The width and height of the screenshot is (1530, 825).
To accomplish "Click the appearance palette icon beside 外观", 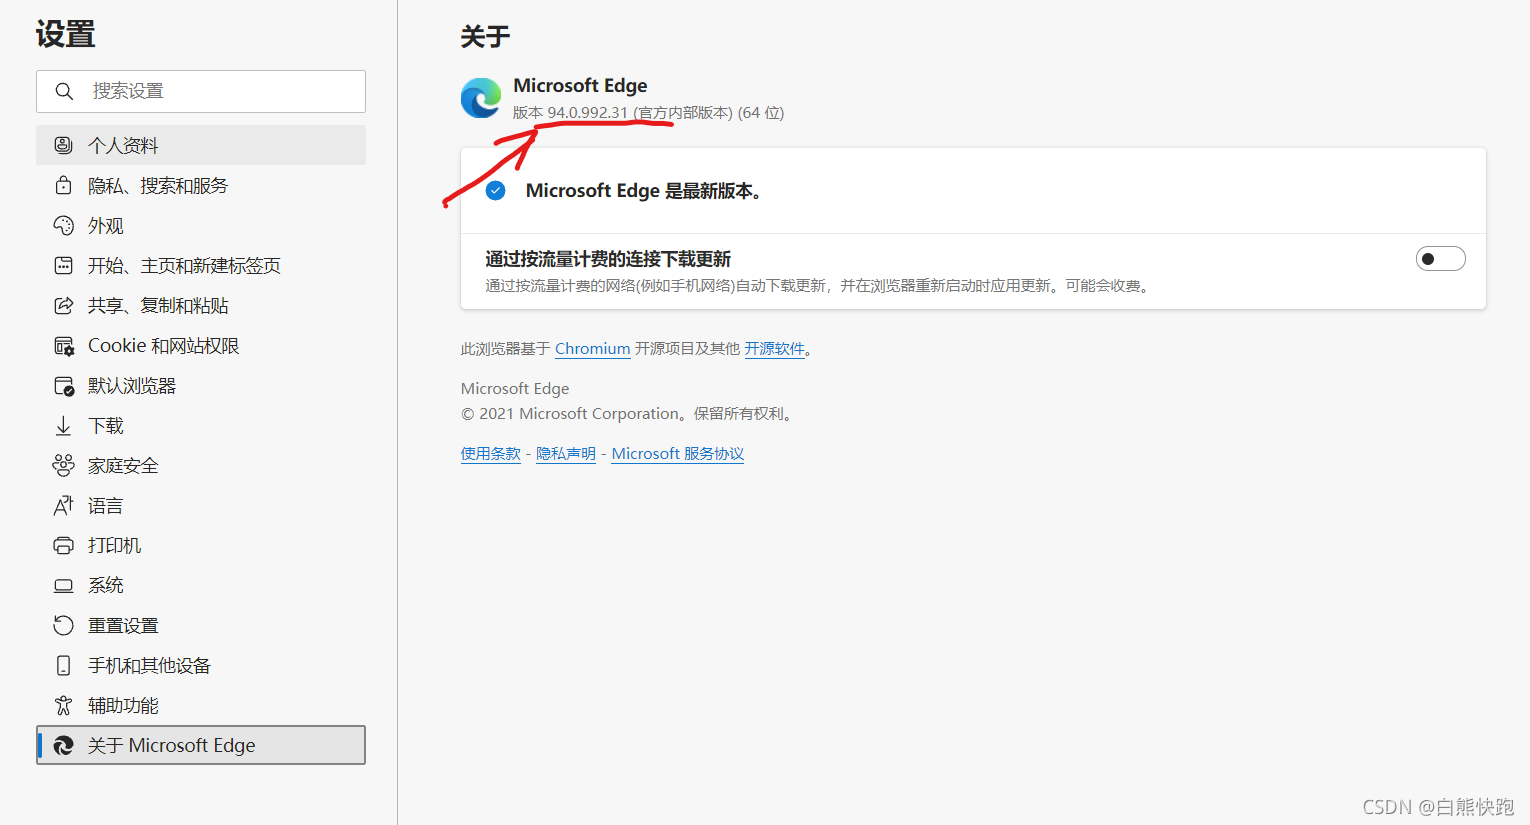I will (63, 225).
